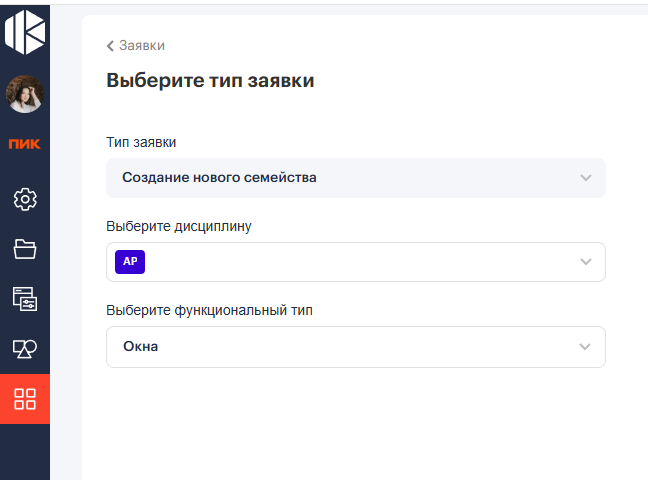
Task: Select the highlighted grid icon in the sidebar
Action: (x=25, y=399)
